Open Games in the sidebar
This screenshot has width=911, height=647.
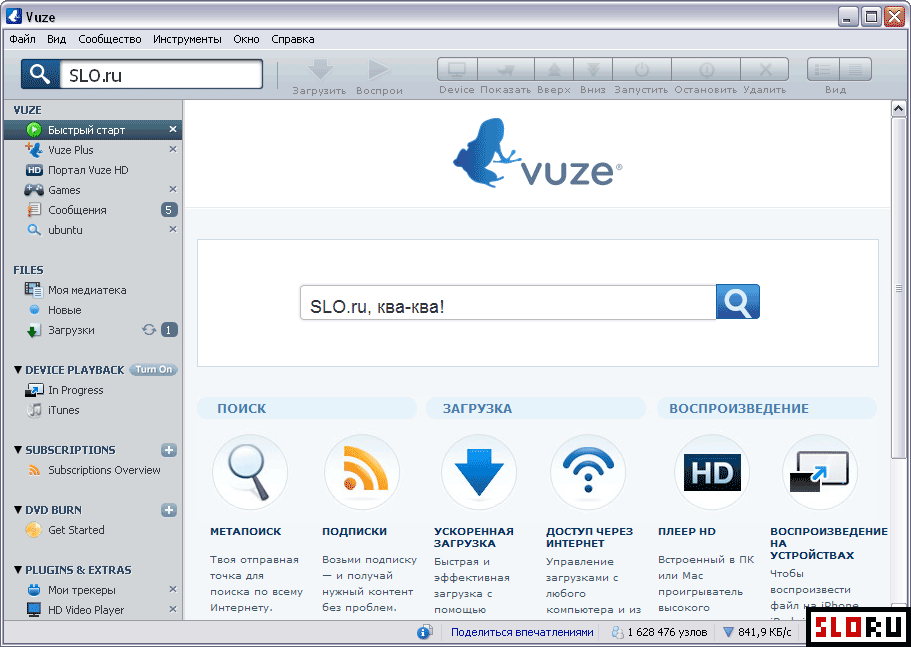(93, 190)
